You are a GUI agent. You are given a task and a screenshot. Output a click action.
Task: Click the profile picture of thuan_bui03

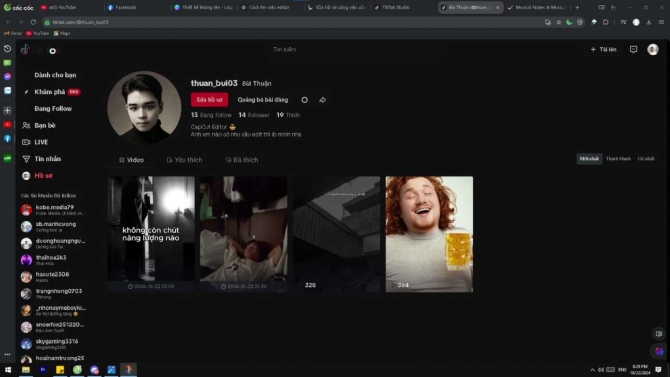[144, 108]
